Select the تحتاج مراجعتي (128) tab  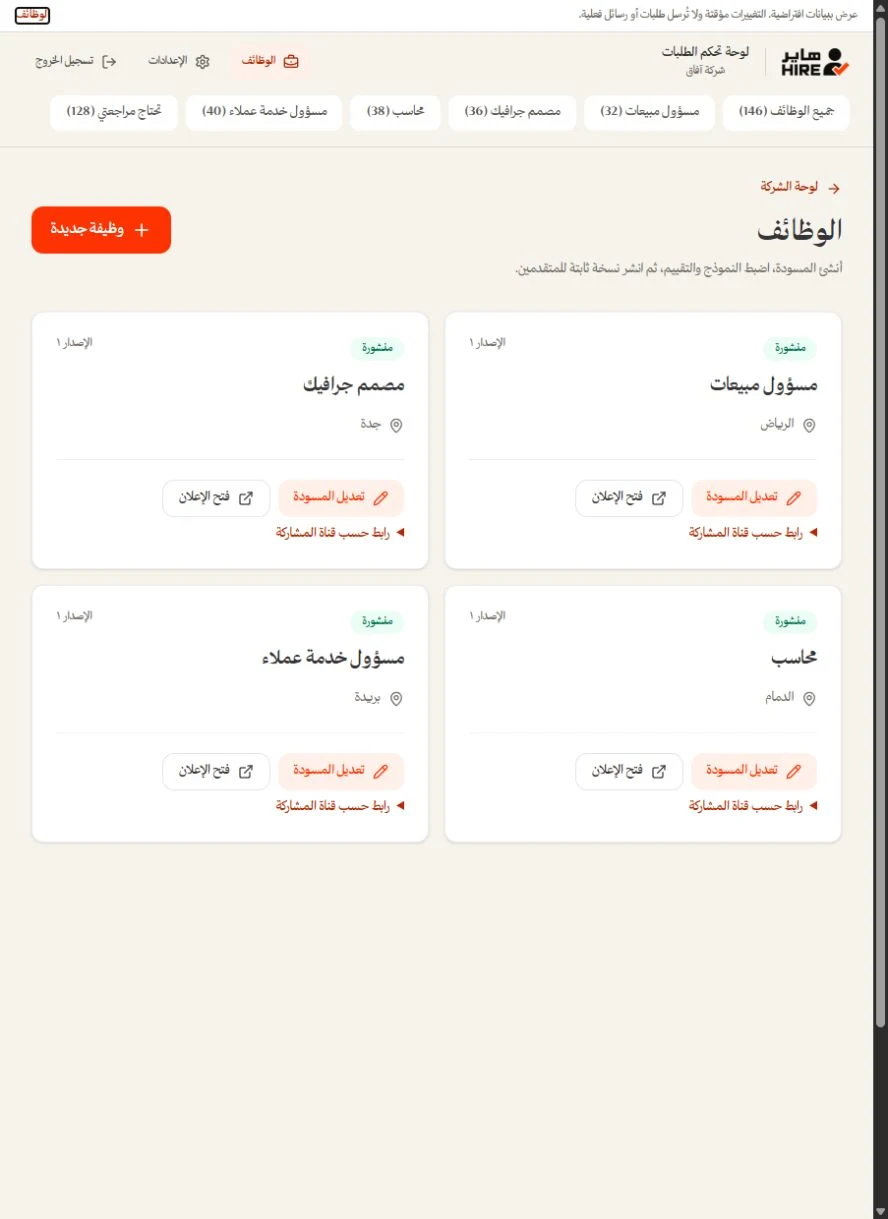(x=114, y=112)
